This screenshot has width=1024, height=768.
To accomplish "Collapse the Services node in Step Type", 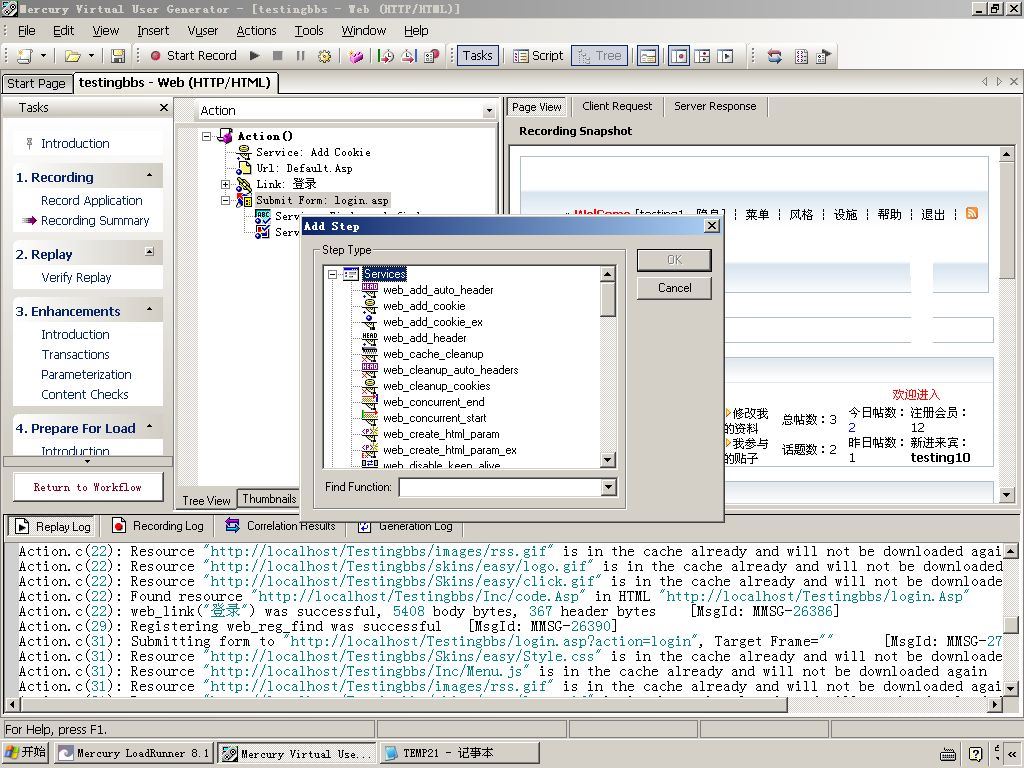I will tap(332, 274).
